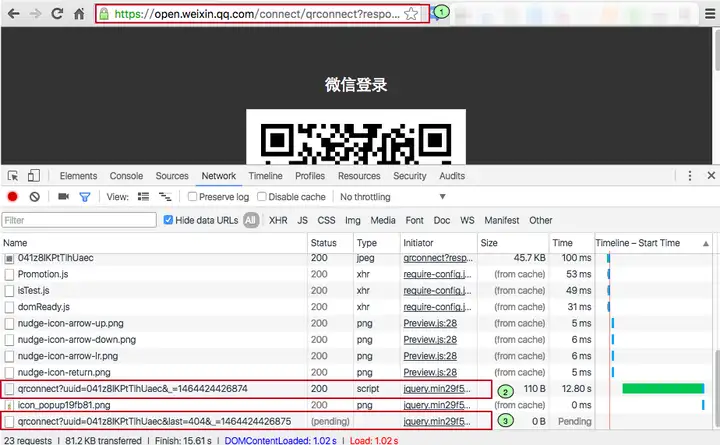
Task: Toggle the device mode icon
Action: [34, 175]
